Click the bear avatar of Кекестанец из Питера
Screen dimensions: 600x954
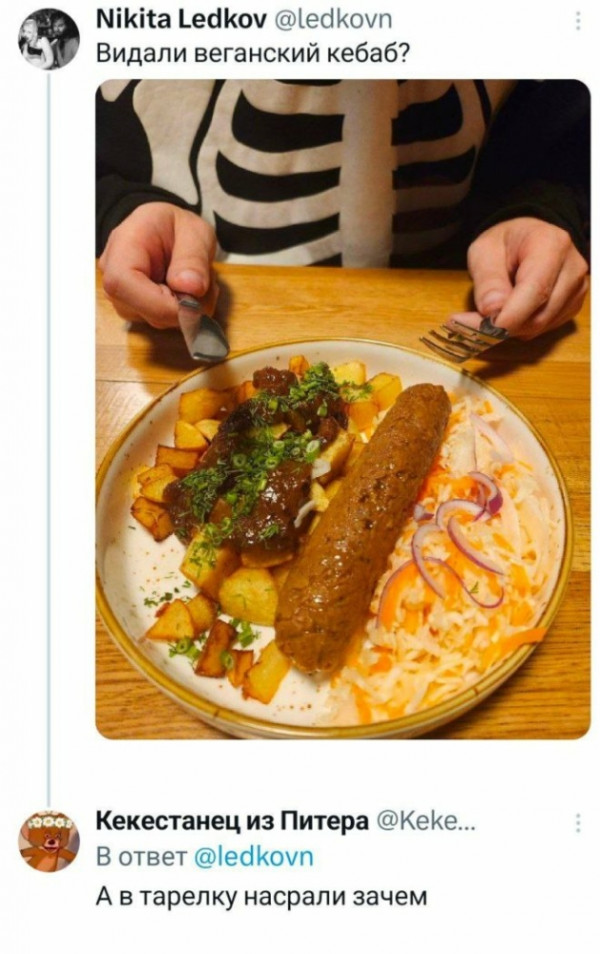49,841
